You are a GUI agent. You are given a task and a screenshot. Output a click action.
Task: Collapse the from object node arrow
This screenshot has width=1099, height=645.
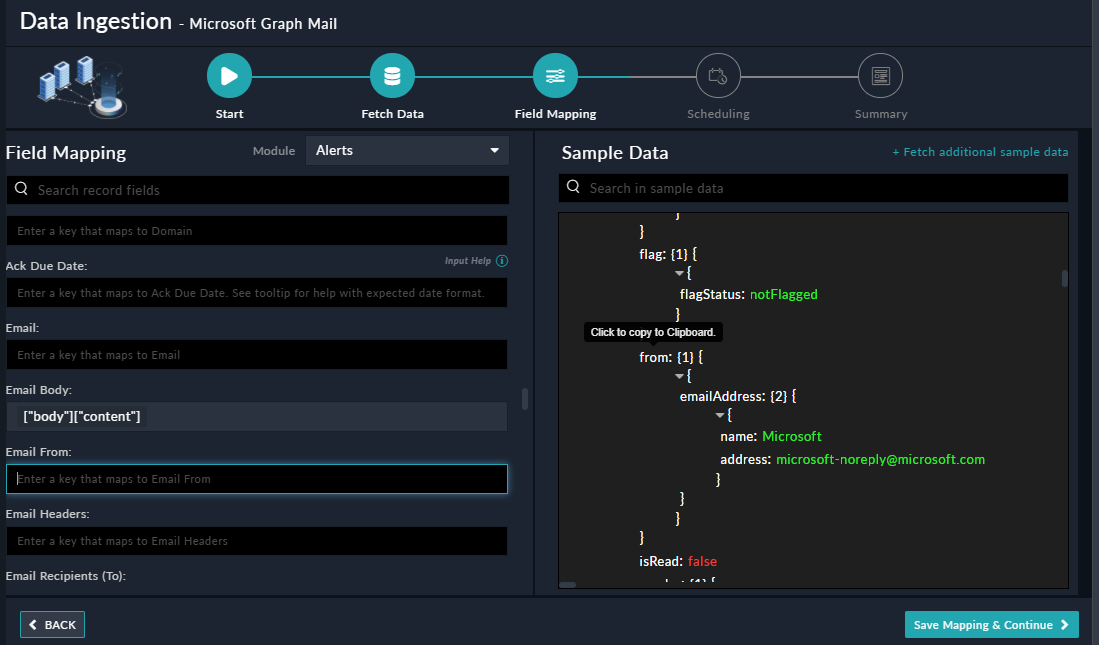pos(680,376)
